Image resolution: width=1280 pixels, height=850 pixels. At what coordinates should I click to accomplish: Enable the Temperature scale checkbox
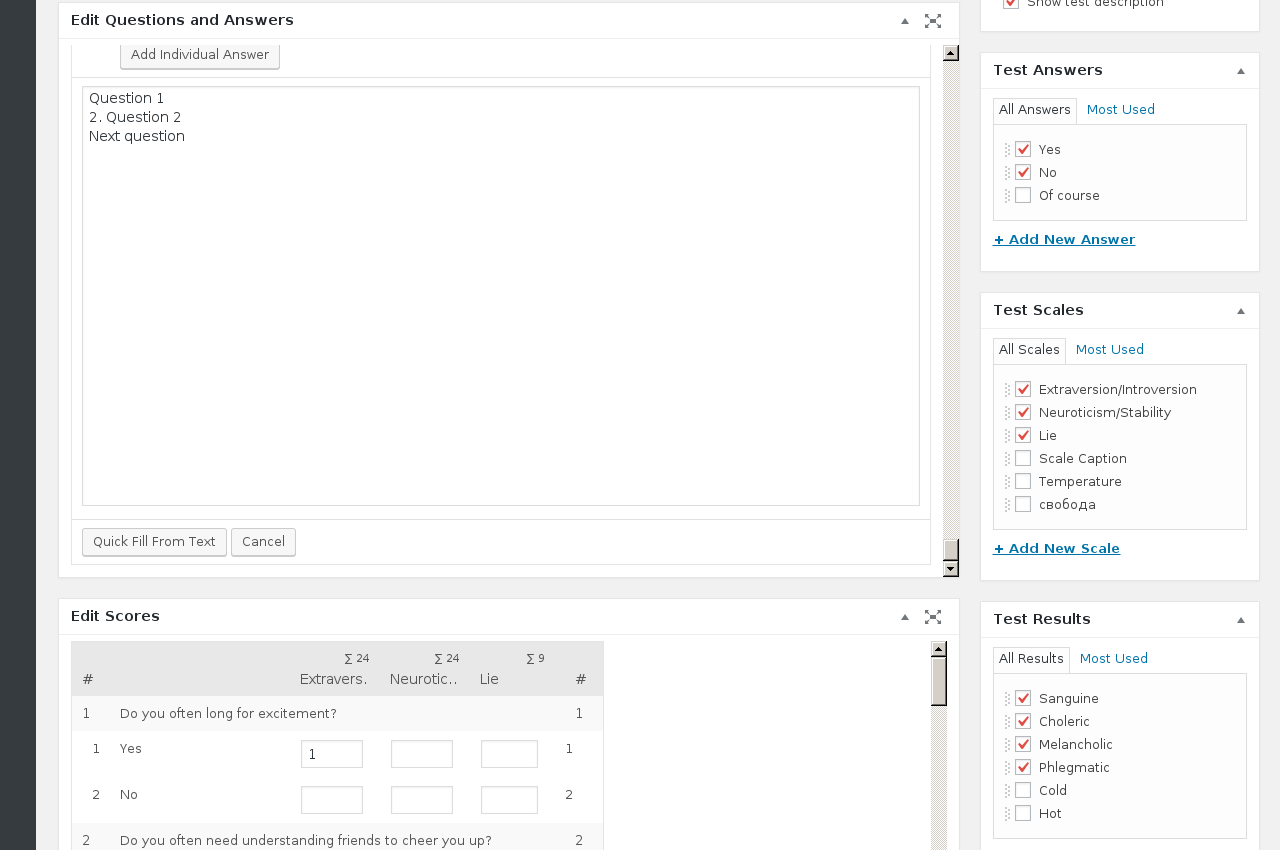tap(1023, 481)
